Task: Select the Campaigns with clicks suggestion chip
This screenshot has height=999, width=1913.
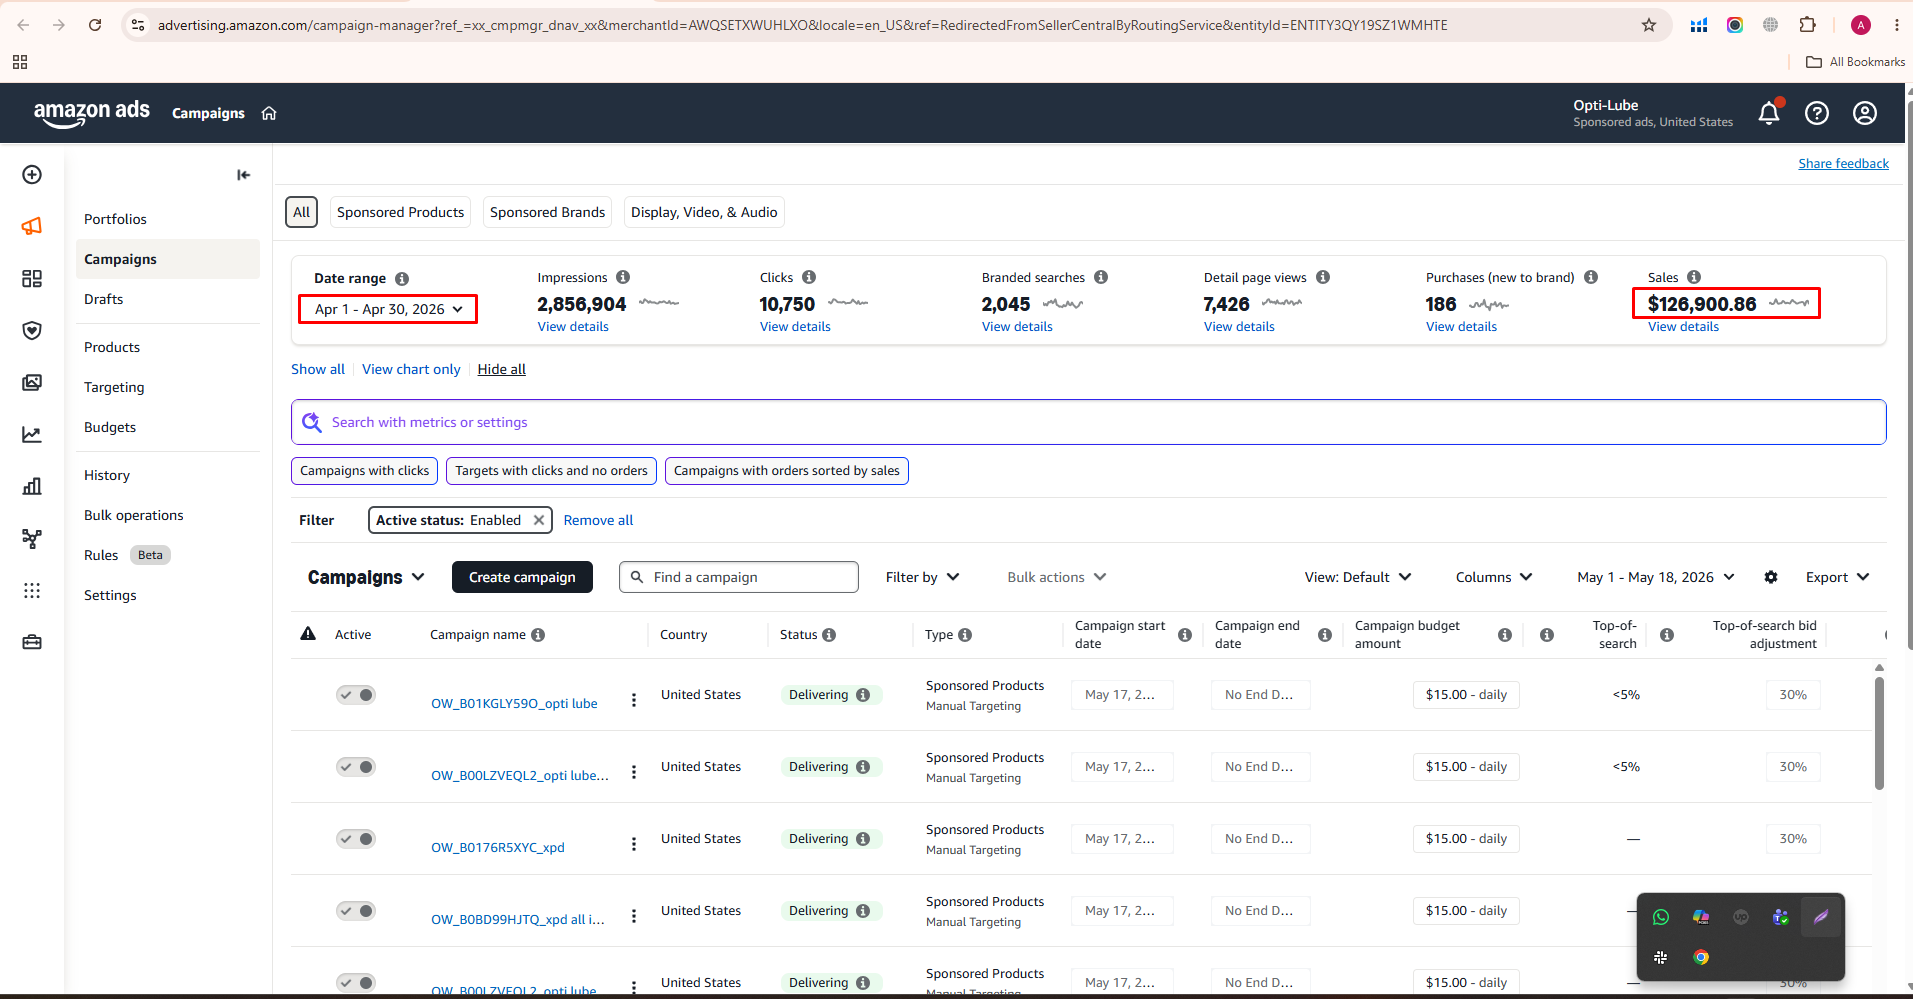Action: (x=364, y=471)
